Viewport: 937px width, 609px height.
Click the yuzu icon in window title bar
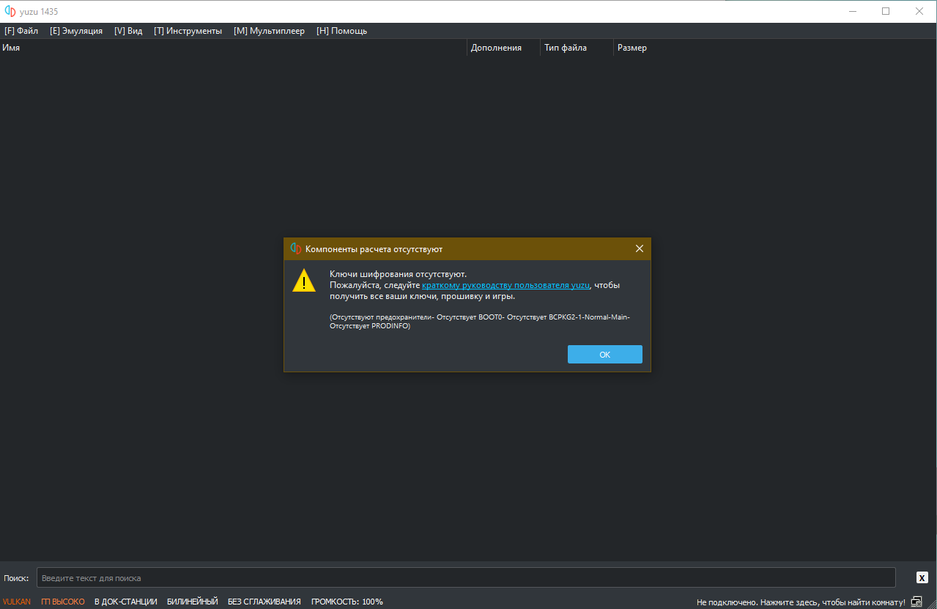pos(10,11)
